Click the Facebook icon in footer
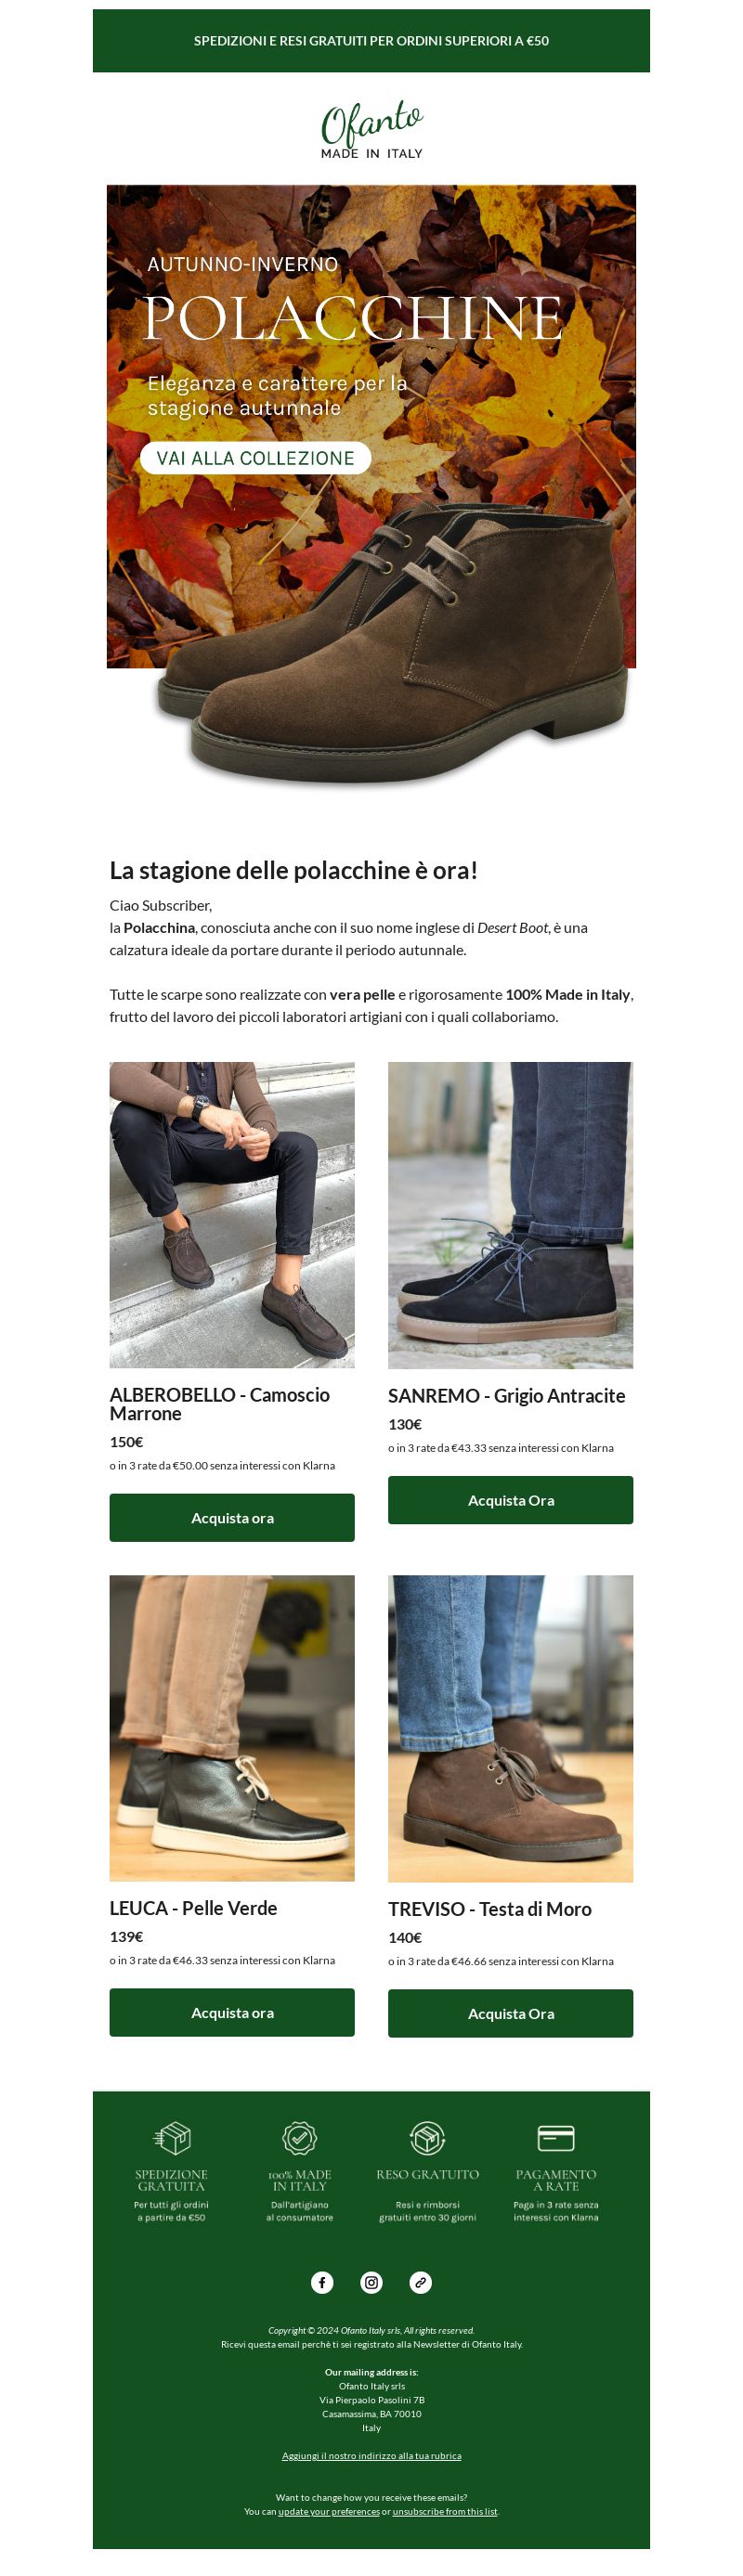This screenshot has height=2576, width=743. tap(322, 2282)
